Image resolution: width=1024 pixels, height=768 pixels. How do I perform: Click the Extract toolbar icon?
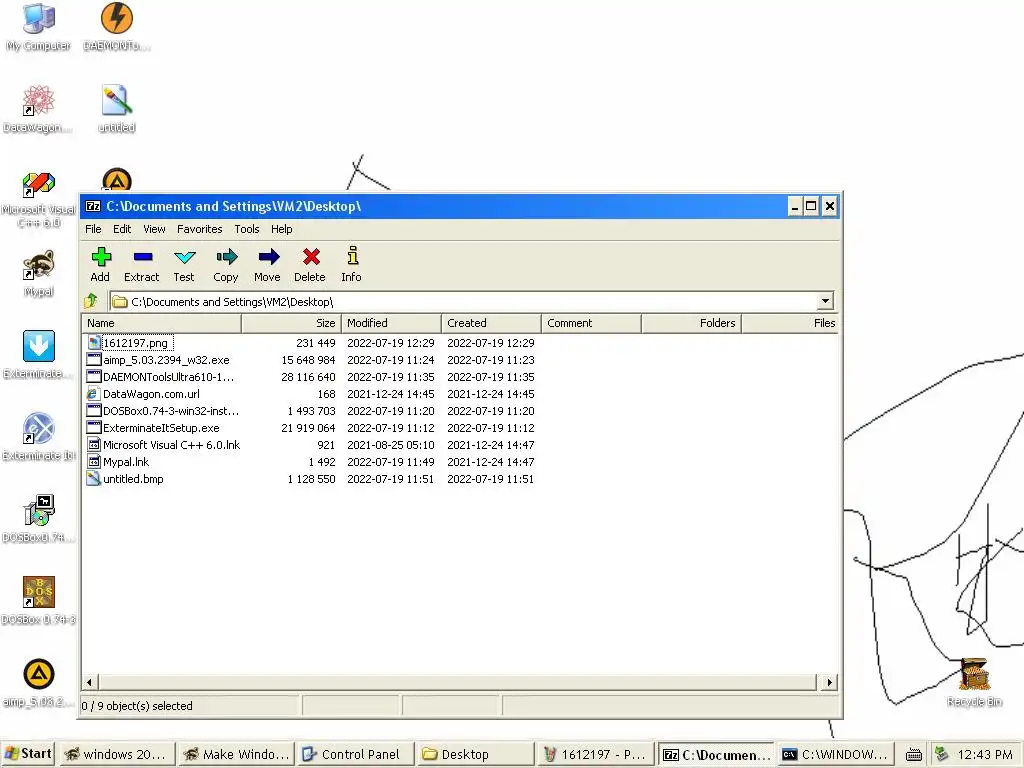coord(142,257)
